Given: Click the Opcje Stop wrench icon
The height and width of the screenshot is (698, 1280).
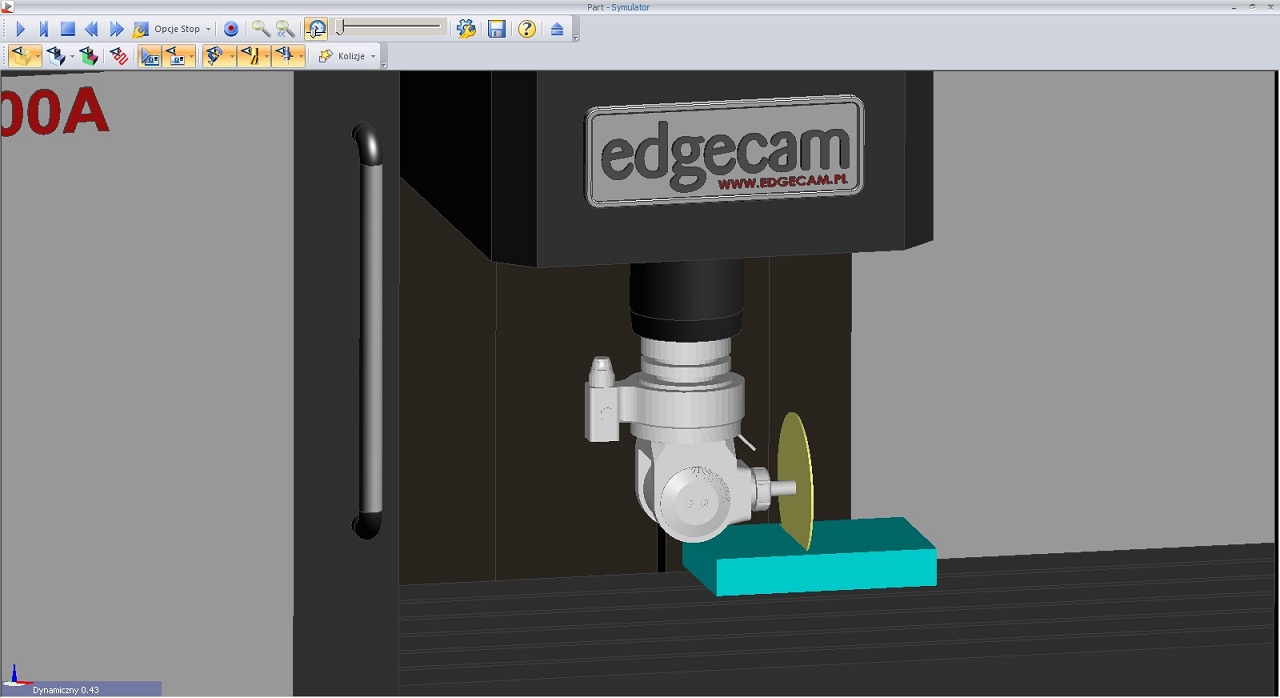Looking at the screenshot, I should [140, 29].
